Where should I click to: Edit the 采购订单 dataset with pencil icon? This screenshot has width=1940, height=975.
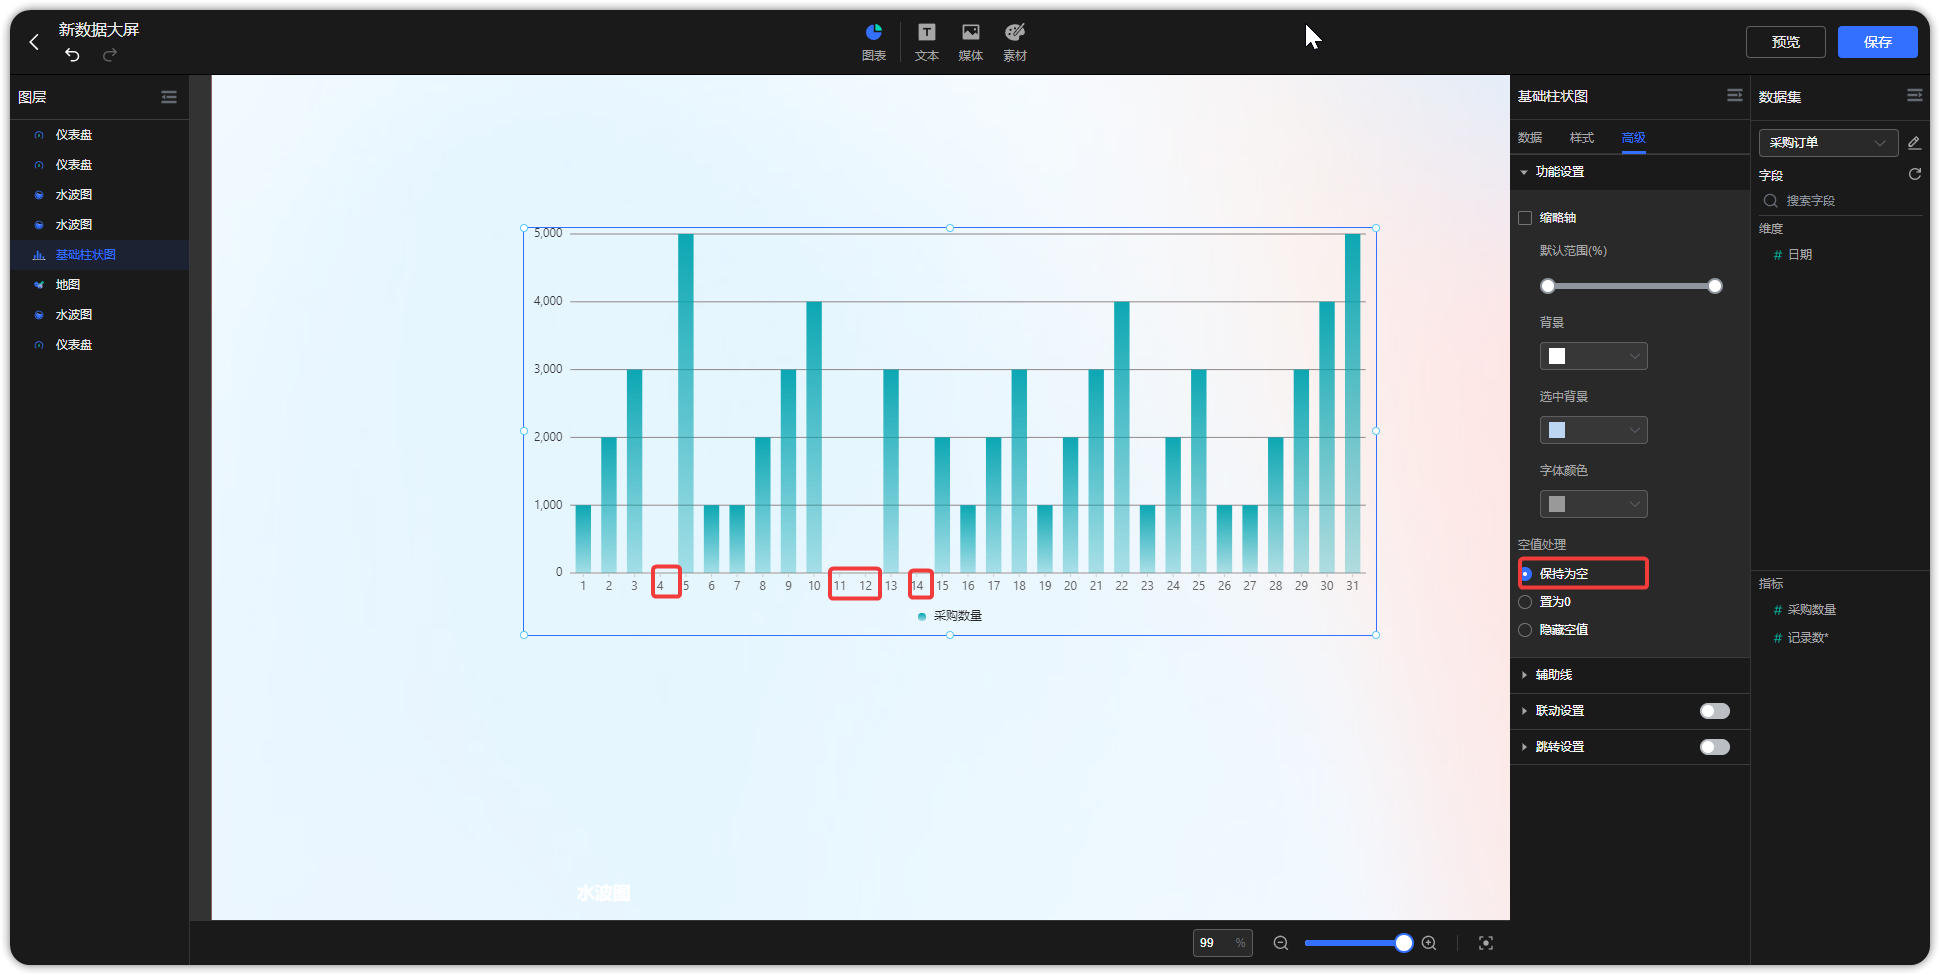tap(1914, 143)
